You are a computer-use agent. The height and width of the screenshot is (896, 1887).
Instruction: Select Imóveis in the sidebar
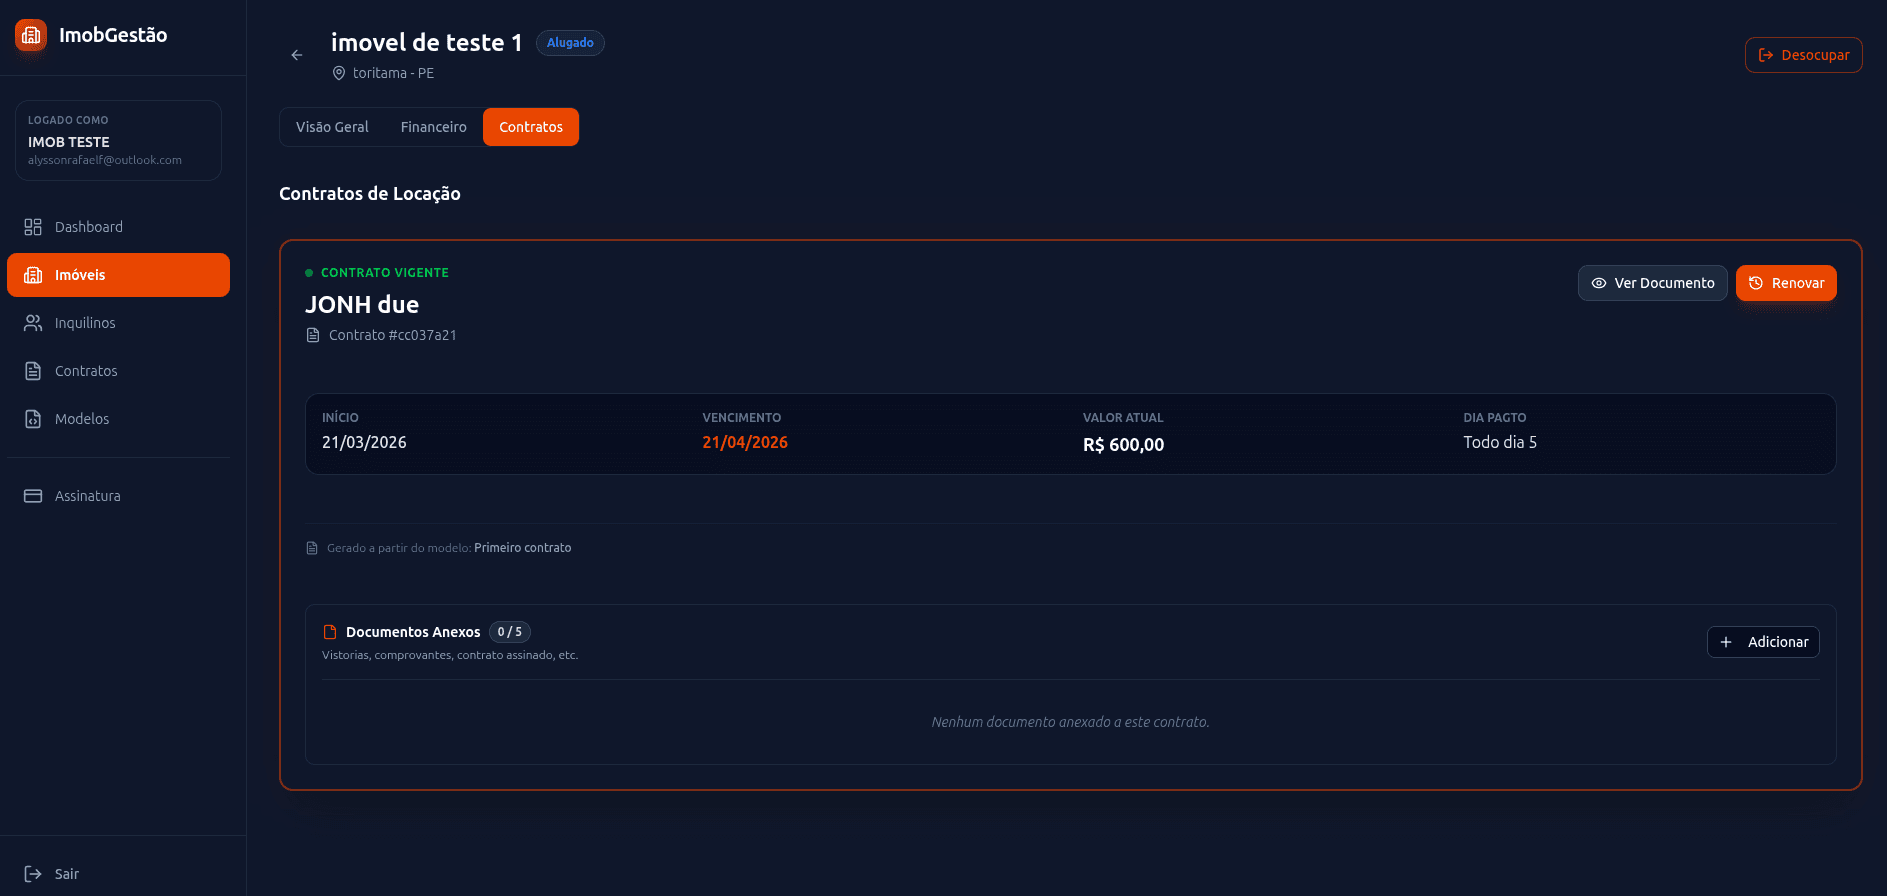118,275
